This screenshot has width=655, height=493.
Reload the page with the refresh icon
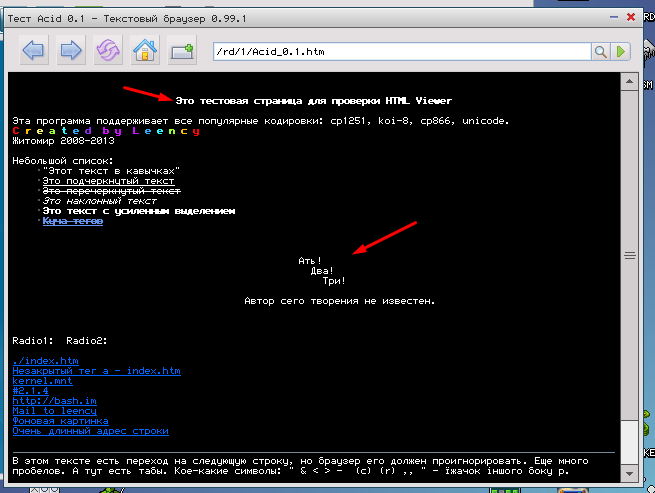point(107,50)
